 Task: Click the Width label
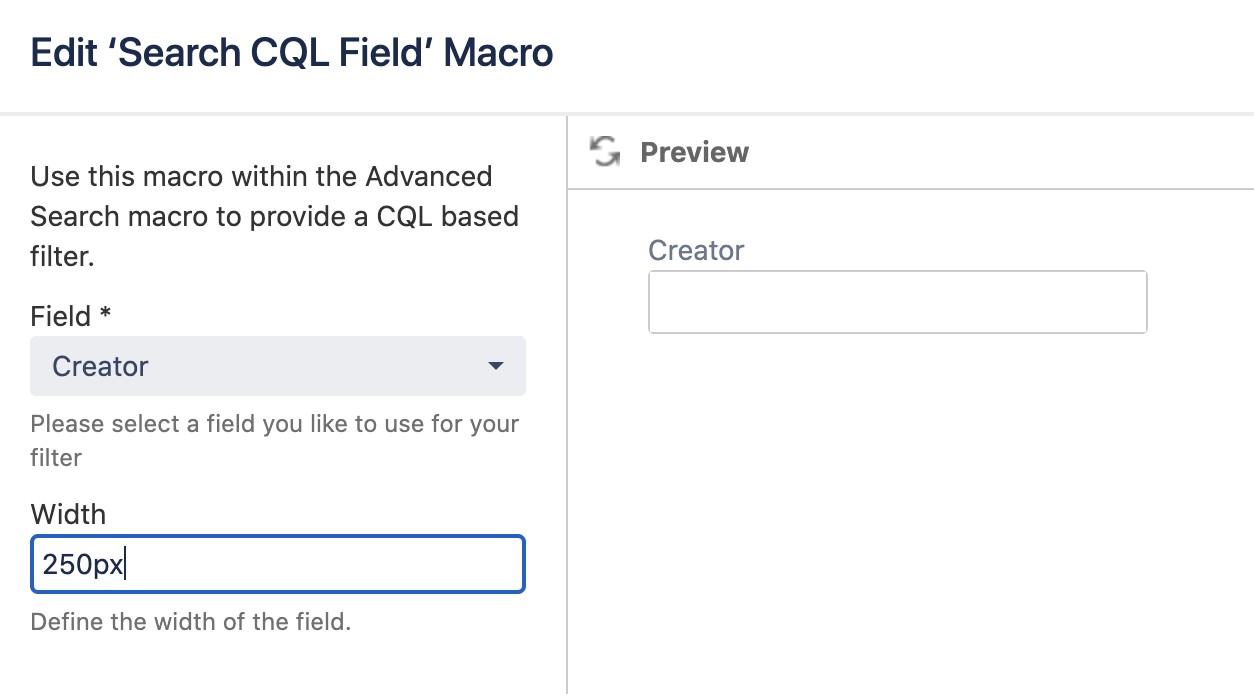[x=68, y=514]
